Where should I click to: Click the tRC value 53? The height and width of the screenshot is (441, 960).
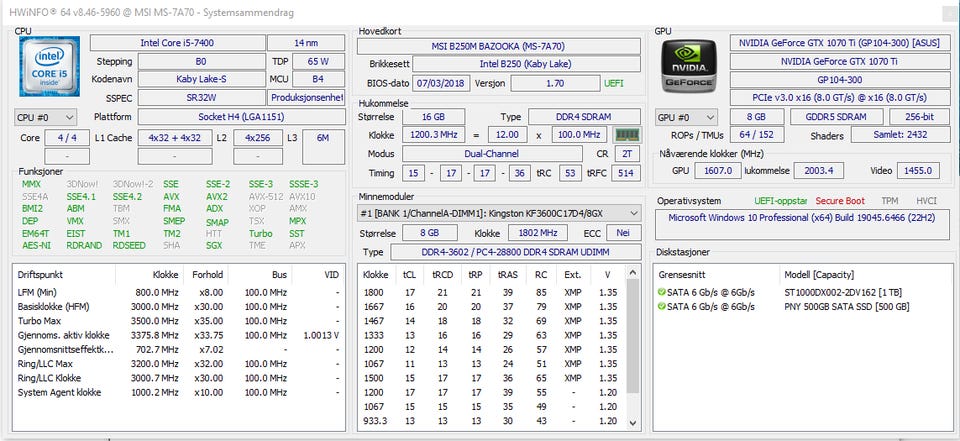pos(570,173)
